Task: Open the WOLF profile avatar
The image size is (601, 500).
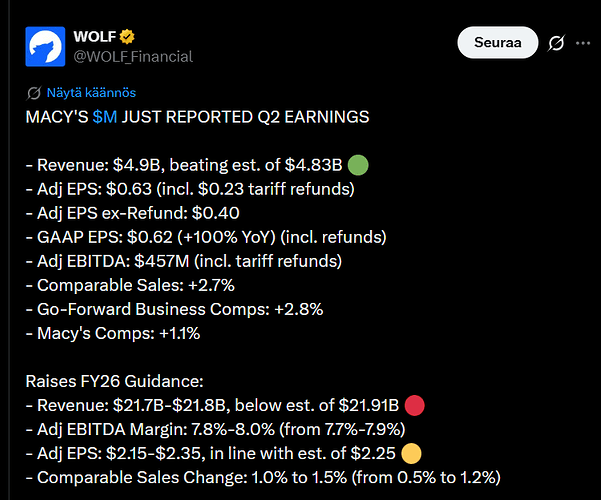Action: tap(45, 46)
